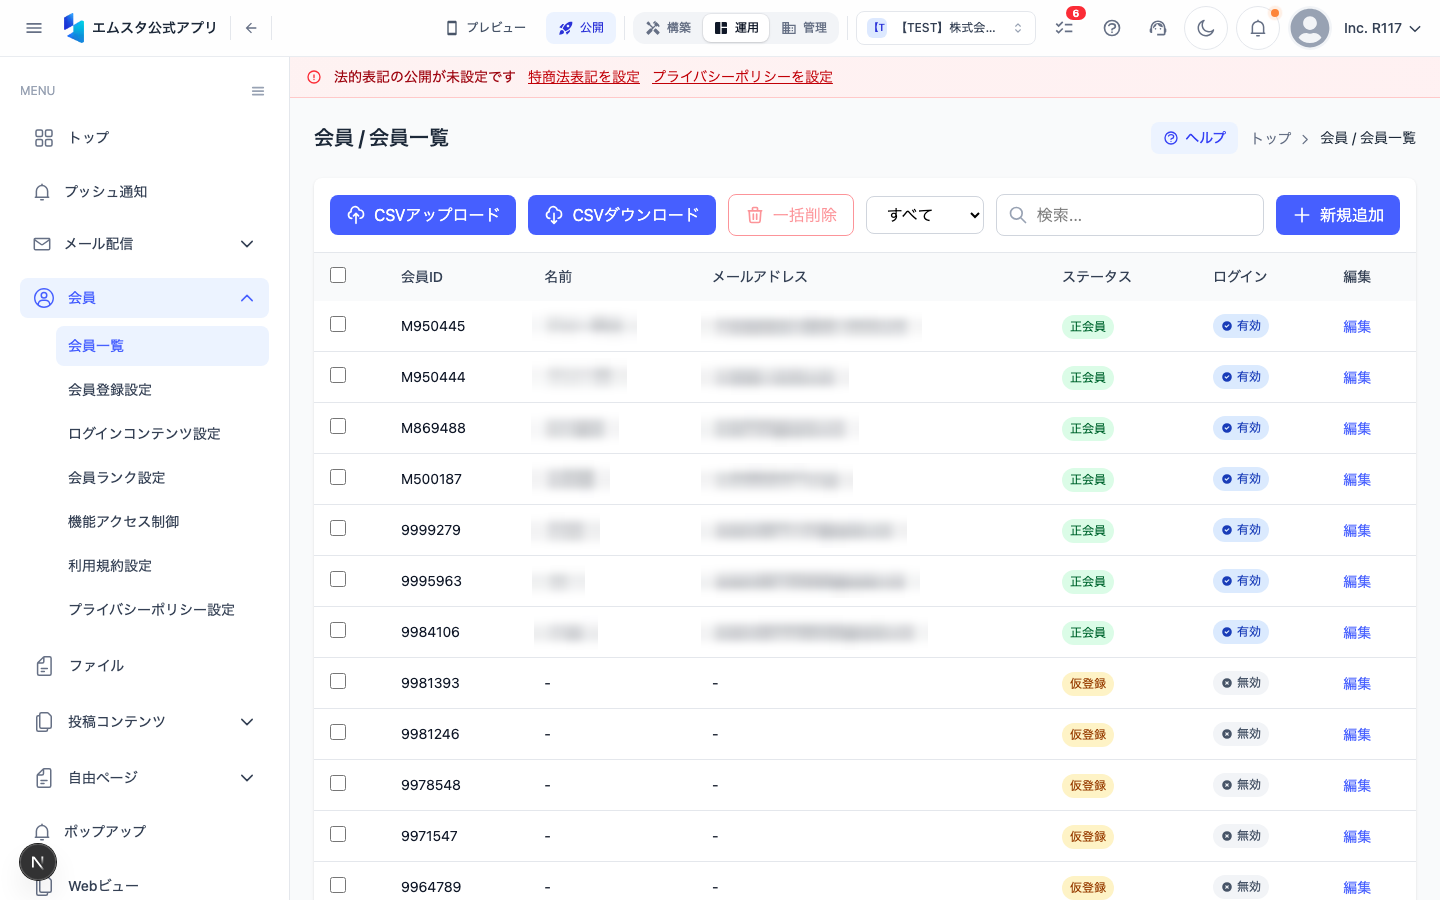Expand the メール配信 sidebar section
1440x900 pixels.
click(247, 244)
